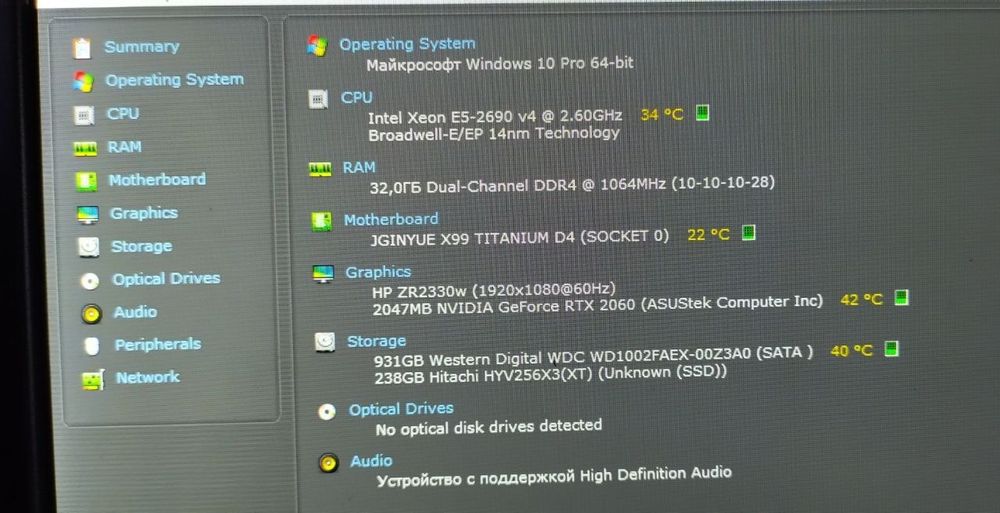Viewport: 1000px width, 513px height.
Task: Click the board icon beside main panel Motherboard heading
Action: [321, 221]
